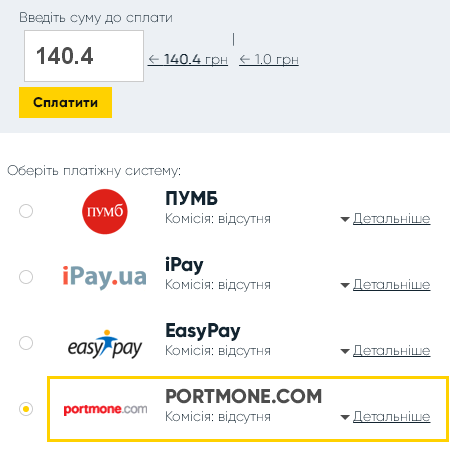Viewport: 450px width, 471px height.
Task: Click the iPay.ua logo
Action: (x=105, y=277)
